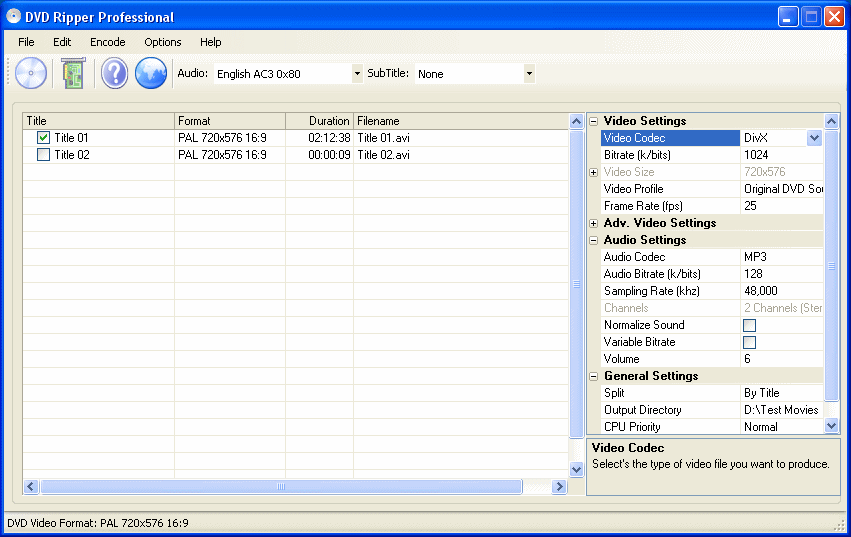Open the Video Codec DivX dropdown arrow
The height and width of the screenshot is (537, 851).
(814, 138)
